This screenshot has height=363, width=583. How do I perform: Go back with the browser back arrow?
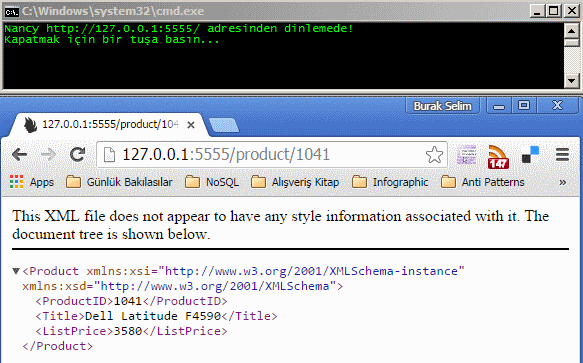click(x=19, y=154)
